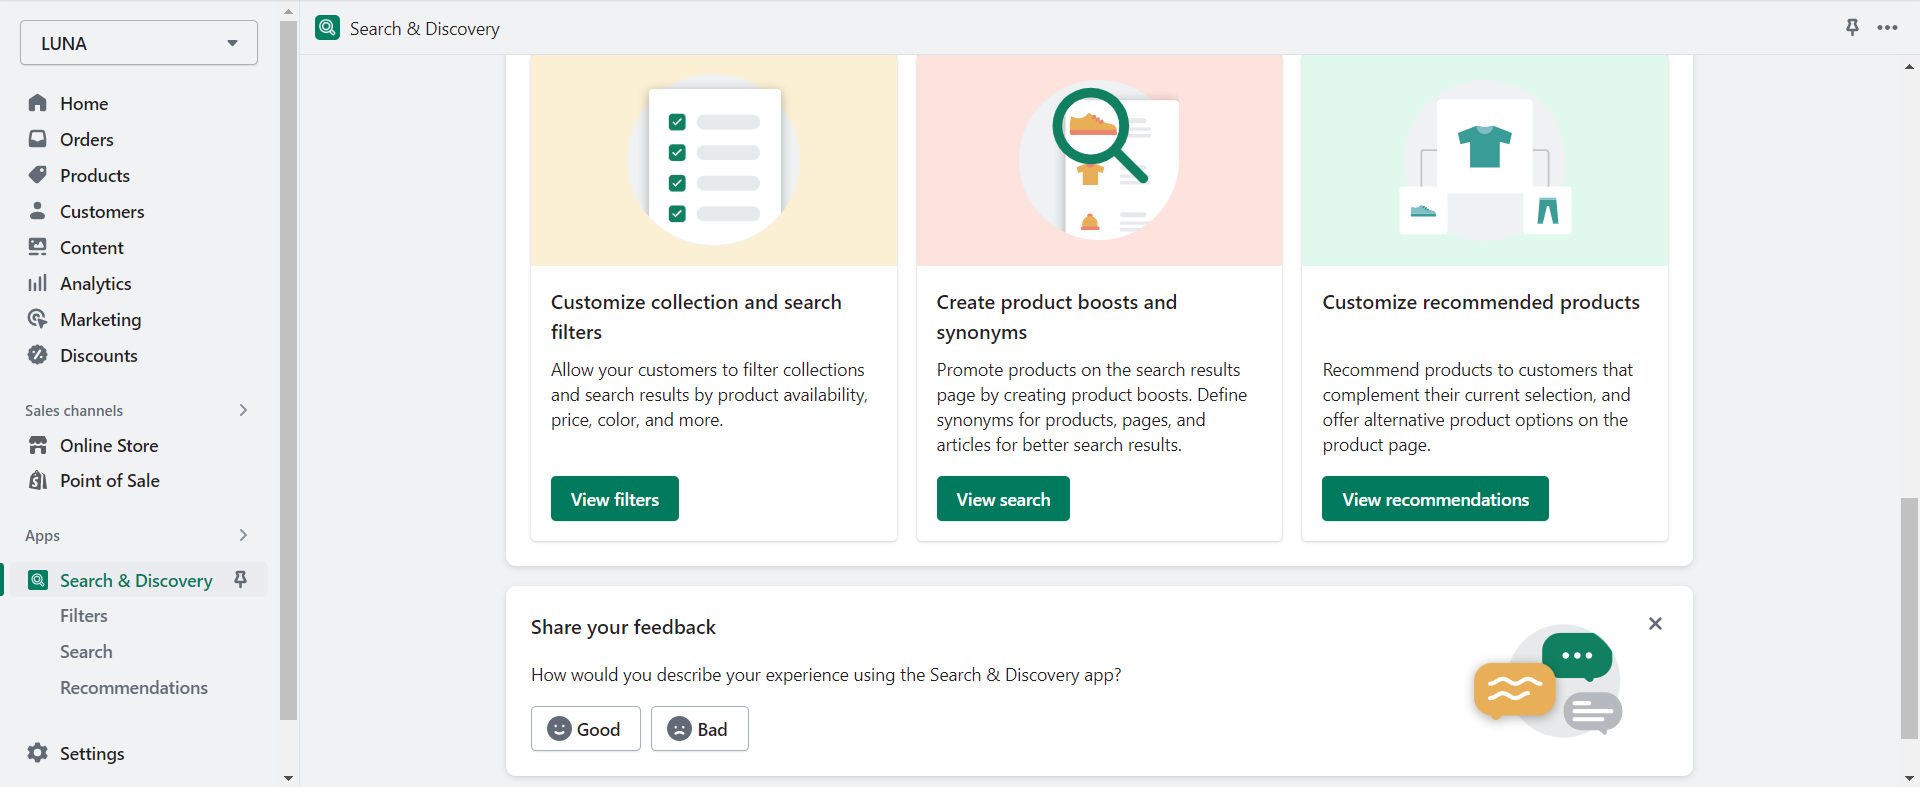This screenshot has width=1920, height=787.
Task: Click the 'Customize recommended products' heading
Action: pyautogui.click(x=1481, y=302)
